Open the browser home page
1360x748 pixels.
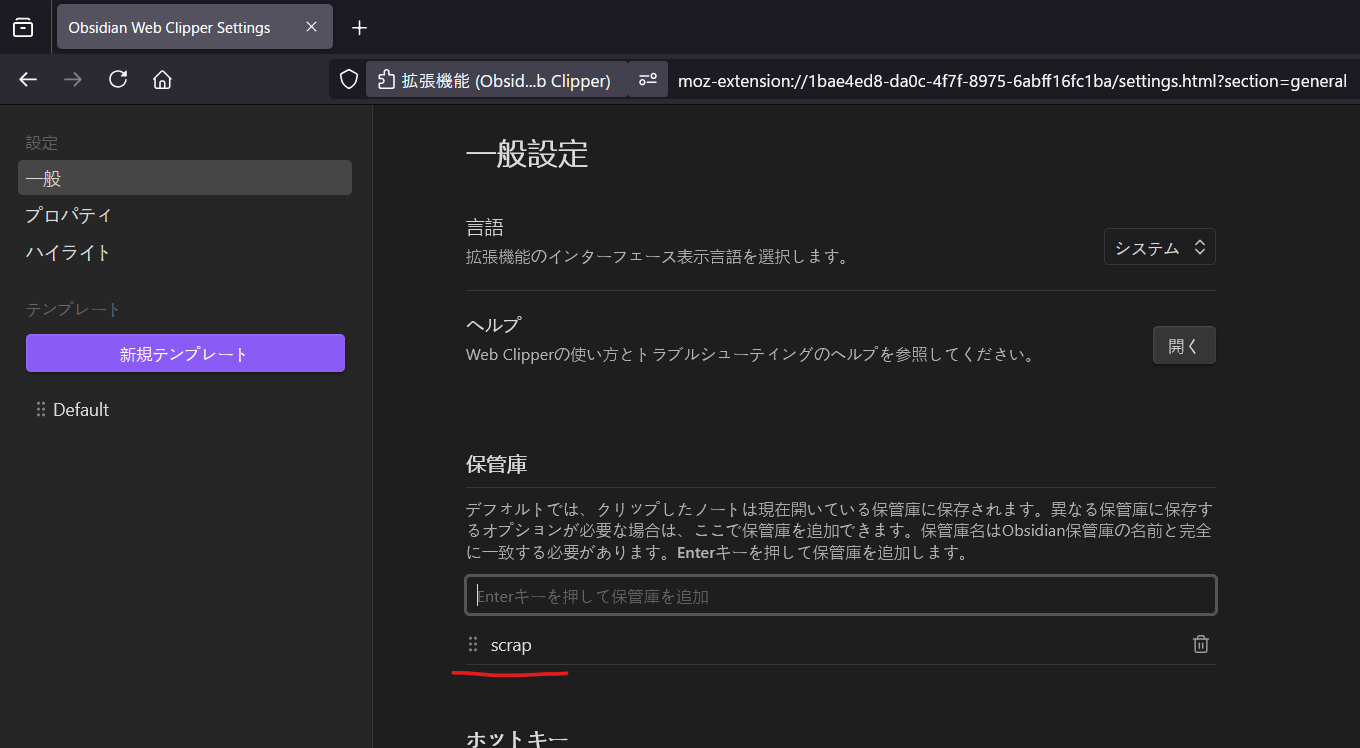(x=162, y=80)
